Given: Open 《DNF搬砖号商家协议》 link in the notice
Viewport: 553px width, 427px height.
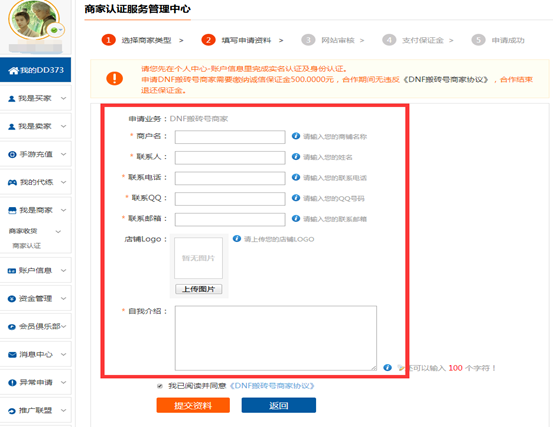Looking at the screenshot, I should point(445,80).
